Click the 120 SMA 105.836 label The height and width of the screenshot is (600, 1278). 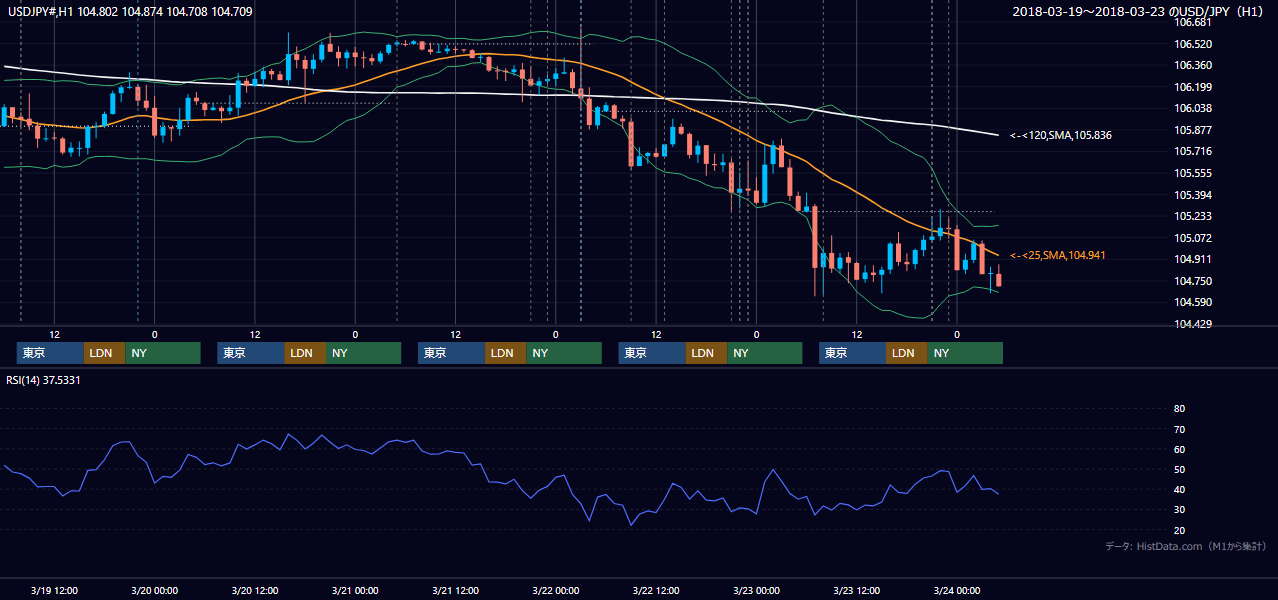tap(1061, 135)
